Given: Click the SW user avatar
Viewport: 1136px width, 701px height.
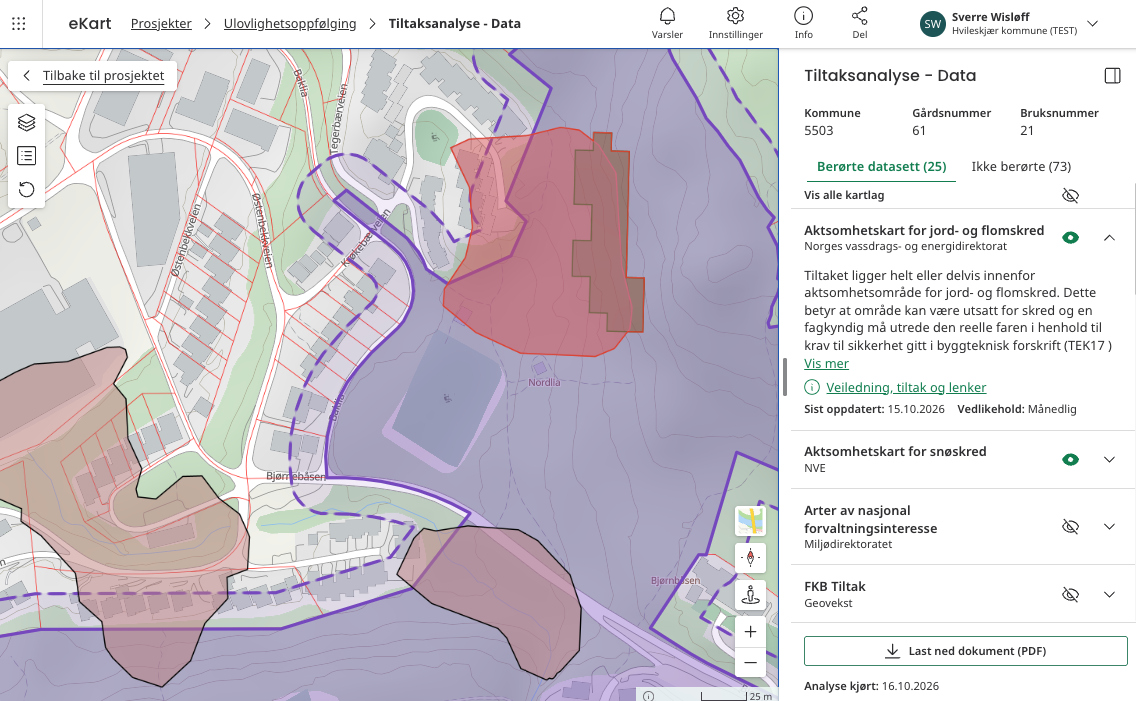Looking at the screenshot, I should (x=932, y=24).
